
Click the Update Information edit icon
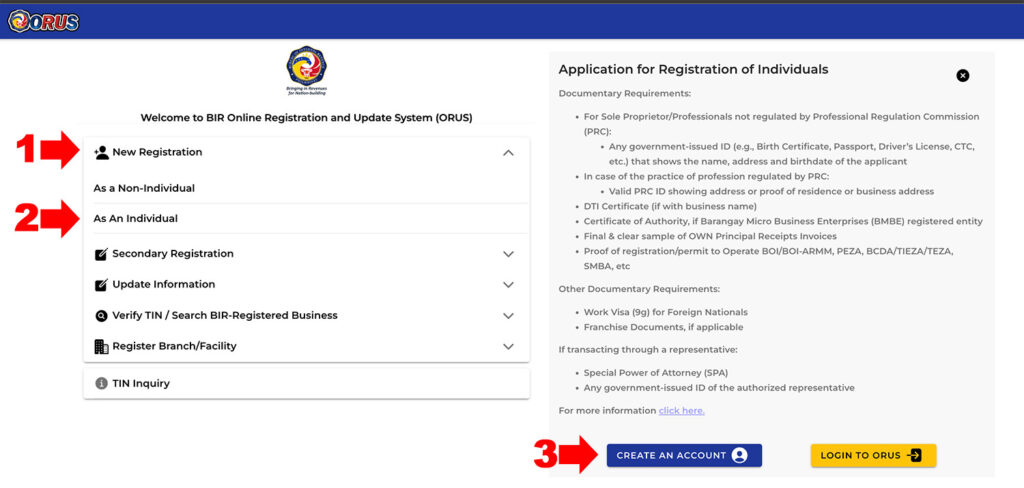pyautogui.click(x=101, y=285)
